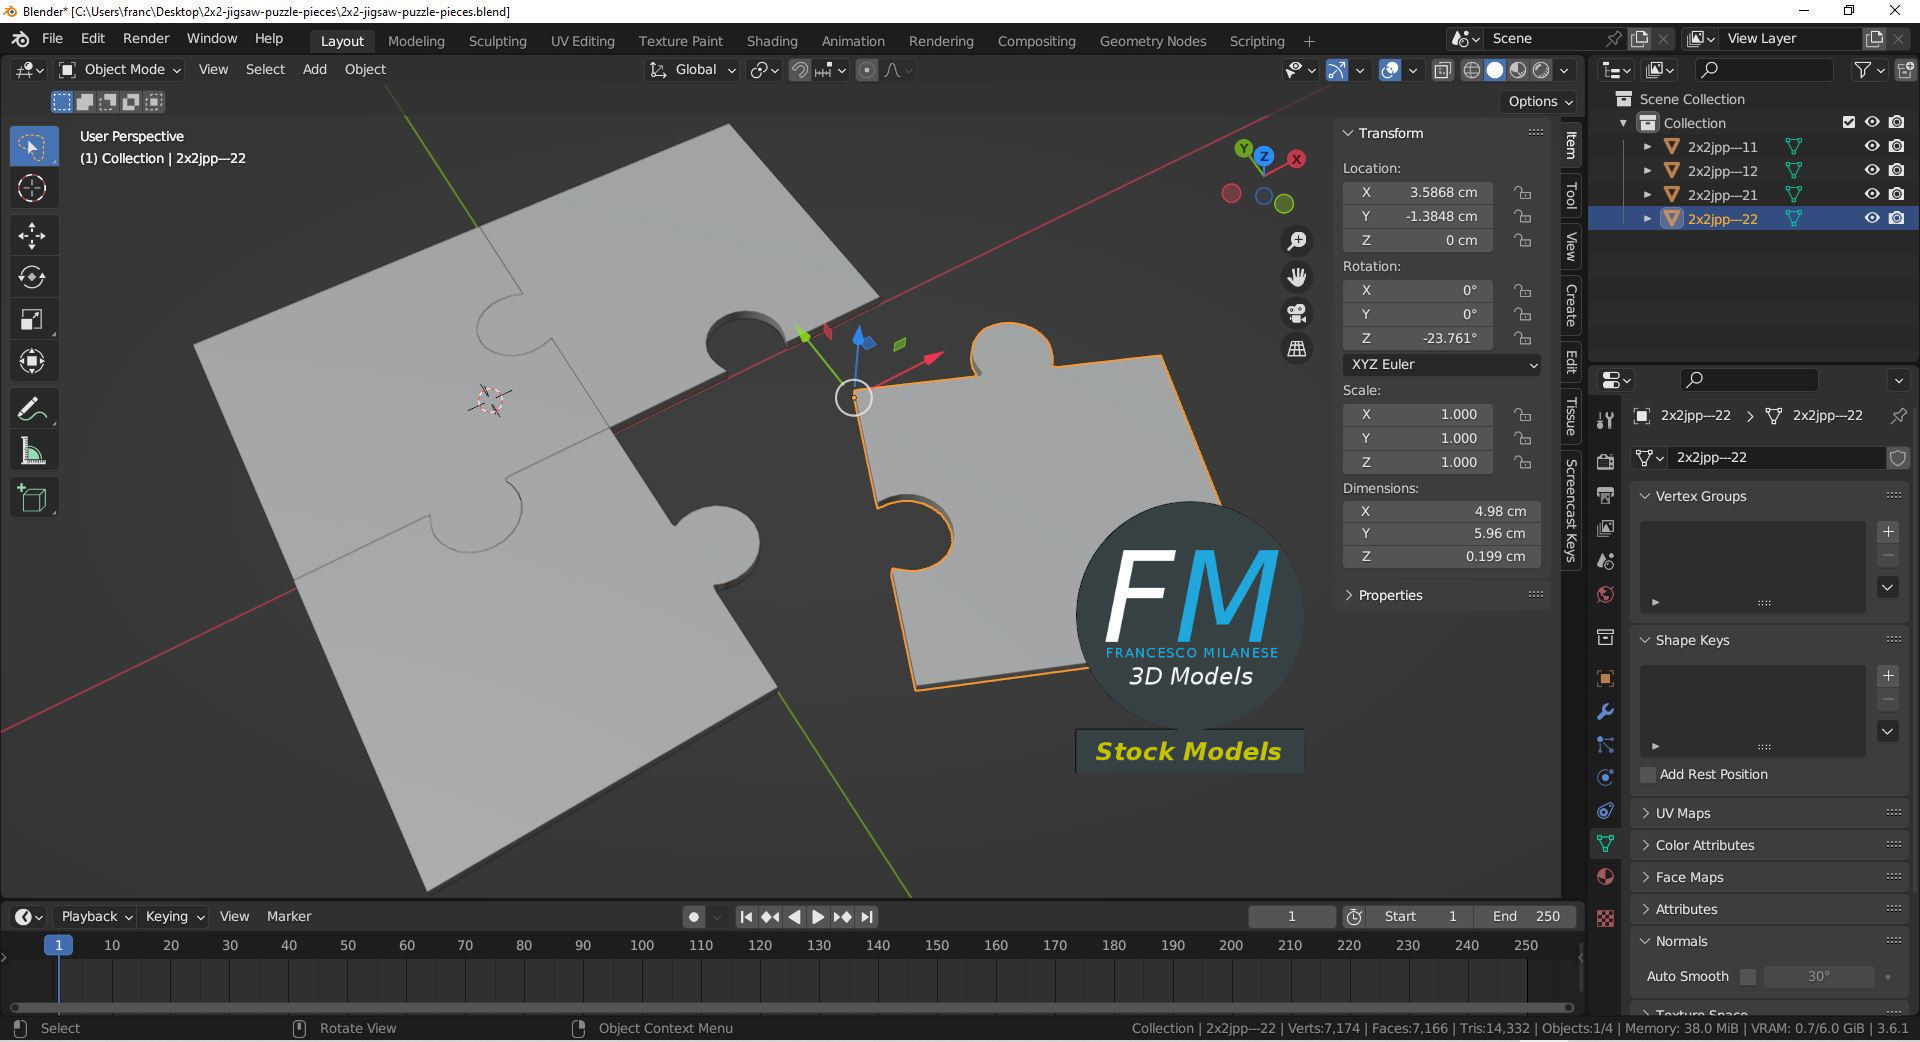The width and height of the screenshot is (1920, 1042).
Task: Click the End frame field 250
Action: pos(1527,916)
